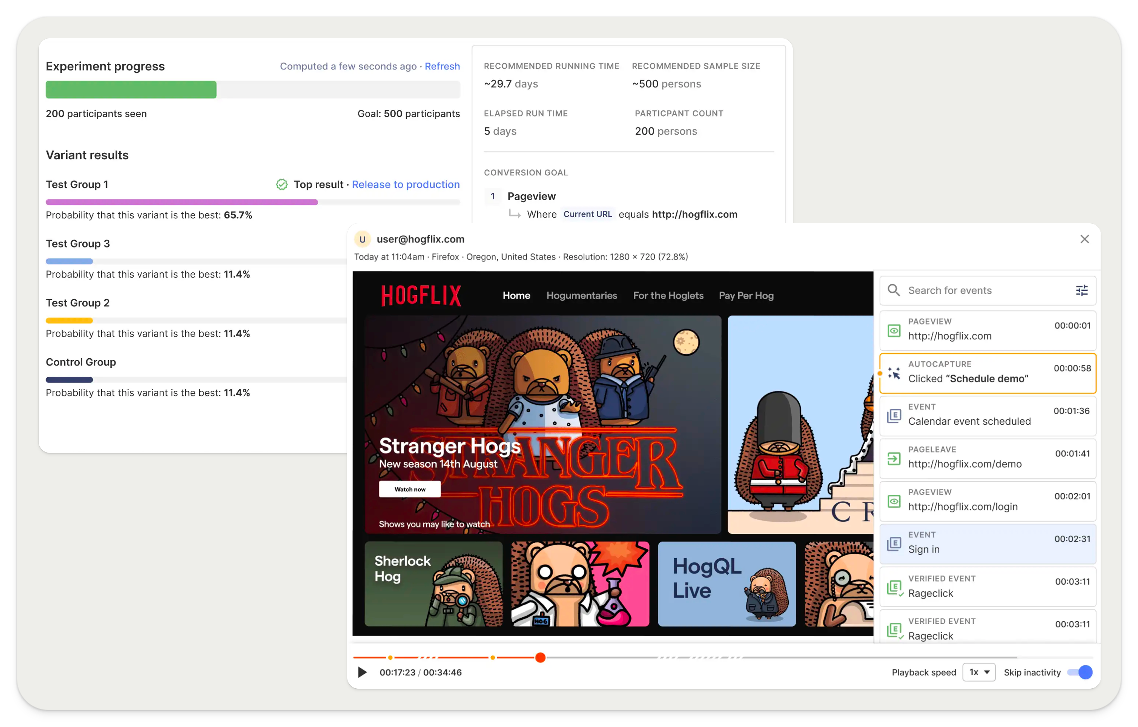Image resolution: width=1138 pixels, height=727 pixels.
Task: Select the autocapture cursor icon for Schedule demo
Action: pyautogui.click(x=894, y=373)
